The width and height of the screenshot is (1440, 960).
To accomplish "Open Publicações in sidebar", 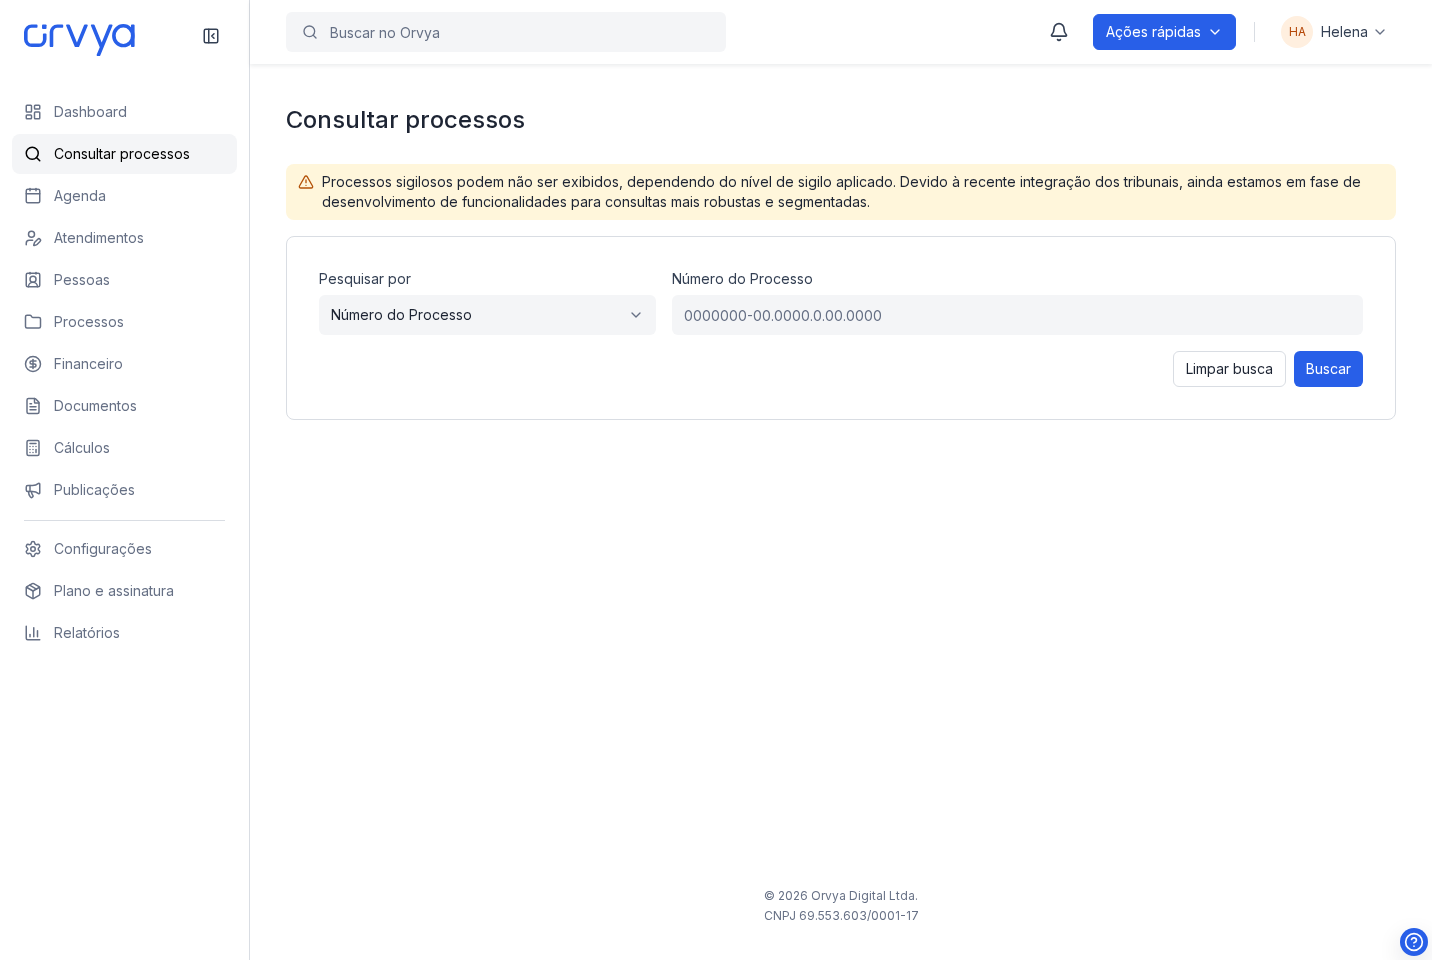I will 124,490.
